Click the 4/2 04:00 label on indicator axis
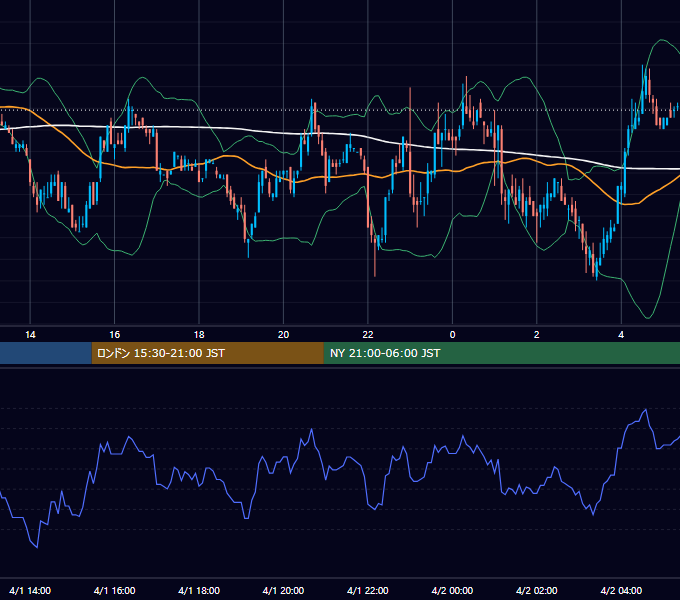This screenshot has height=600, width=680. (621, 590)
